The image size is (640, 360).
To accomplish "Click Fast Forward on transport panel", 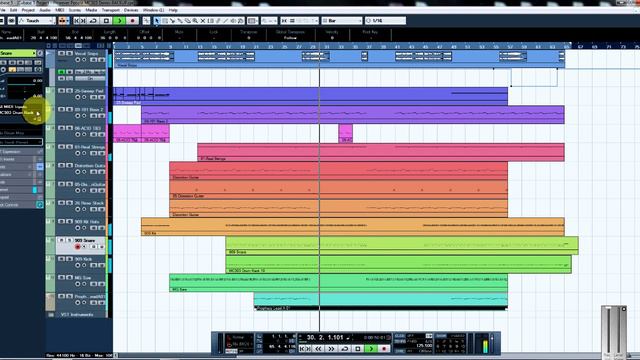I will [331, 349].
